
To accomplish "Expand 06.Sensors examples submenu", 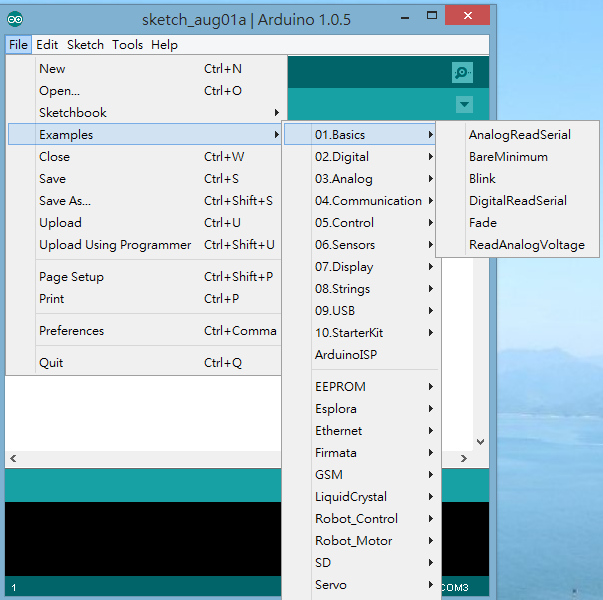I will click(361, 245).
